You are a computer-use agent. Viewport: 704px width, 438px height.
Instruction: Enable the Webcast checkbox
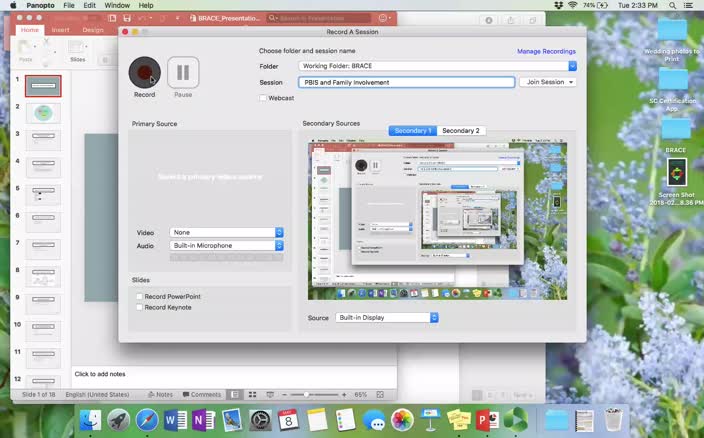point(263,98)
